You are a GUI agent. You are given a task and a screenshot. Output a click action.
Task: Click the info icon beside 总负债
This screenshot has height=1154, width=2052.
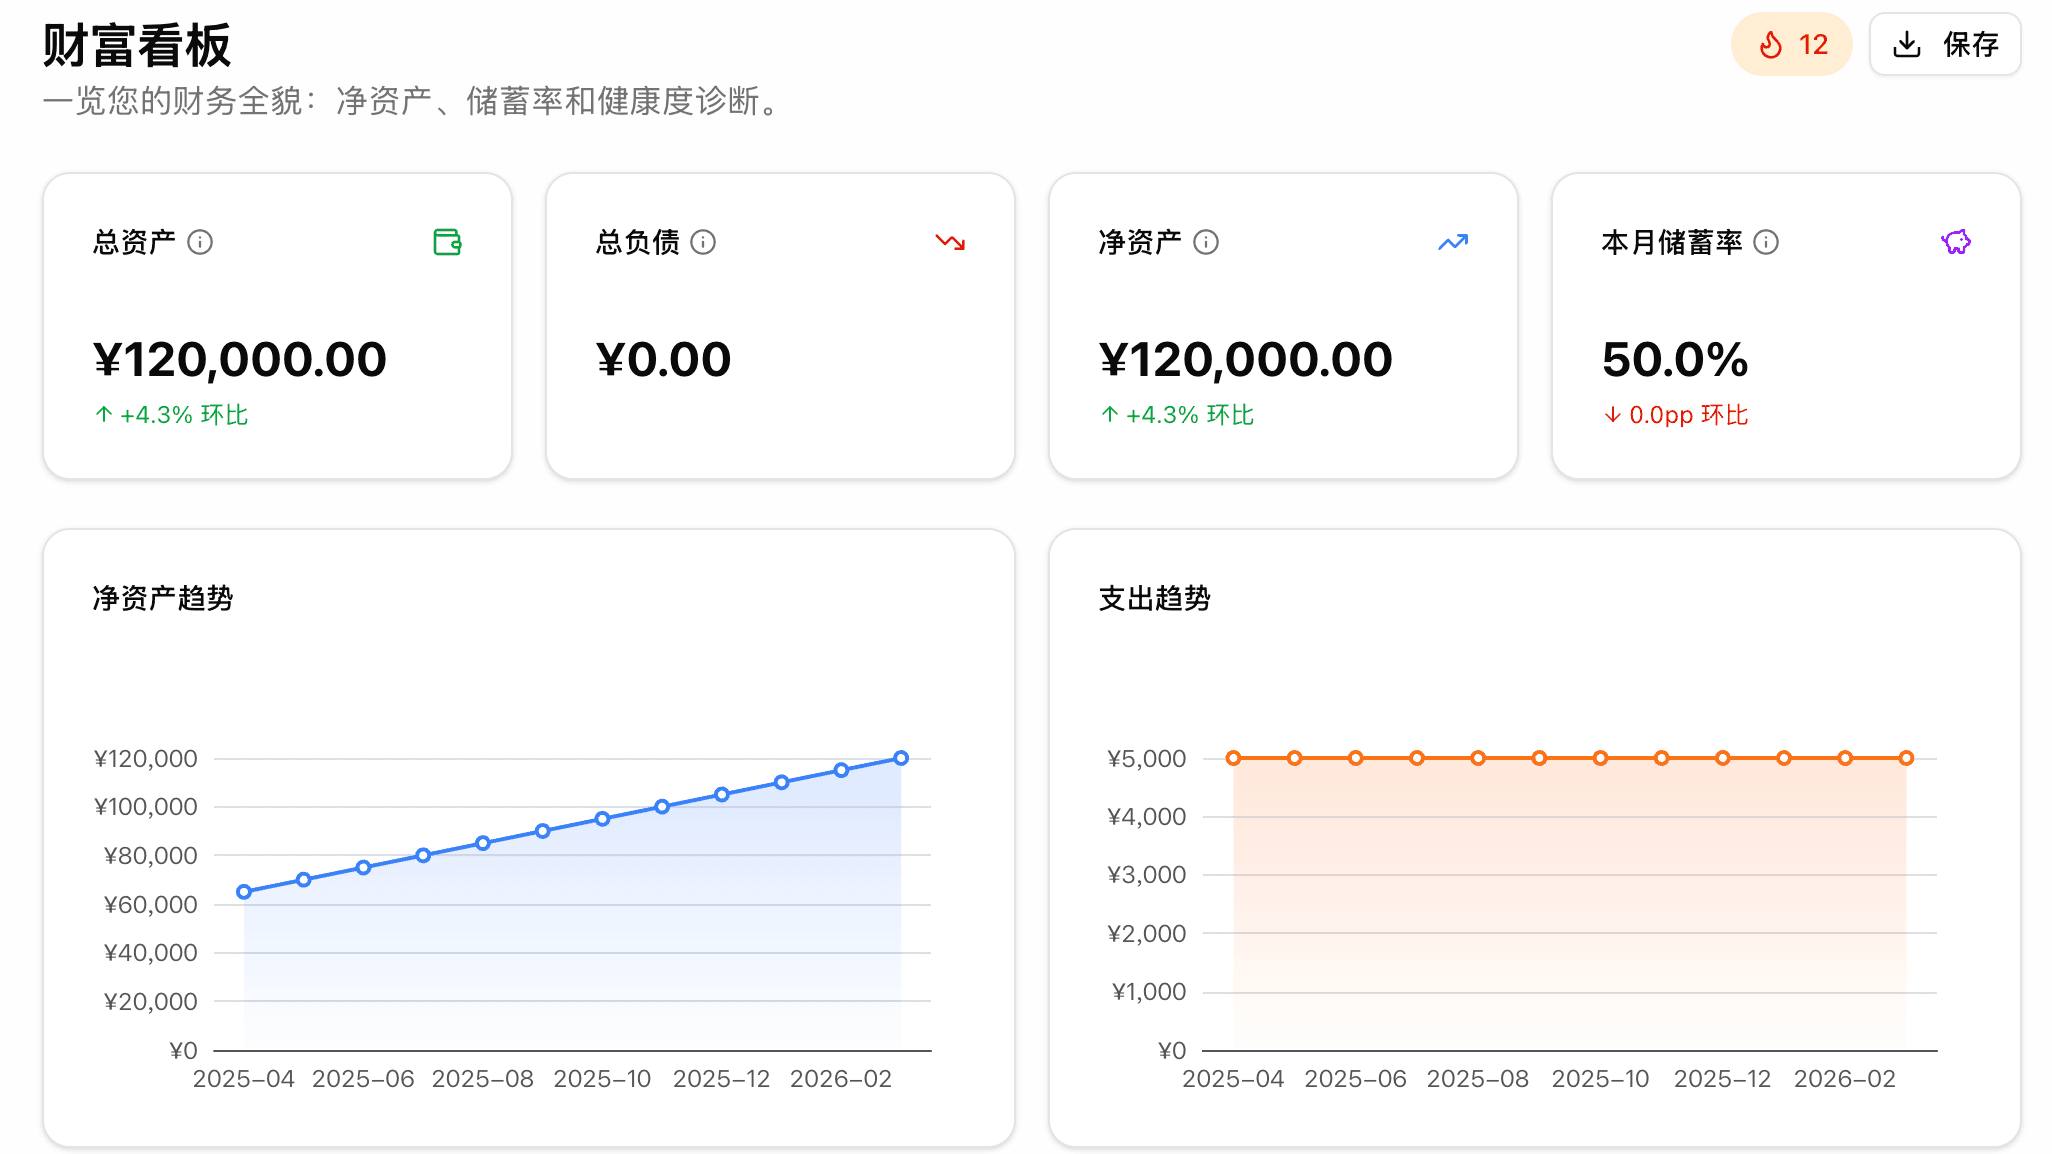tap(703, 242)
